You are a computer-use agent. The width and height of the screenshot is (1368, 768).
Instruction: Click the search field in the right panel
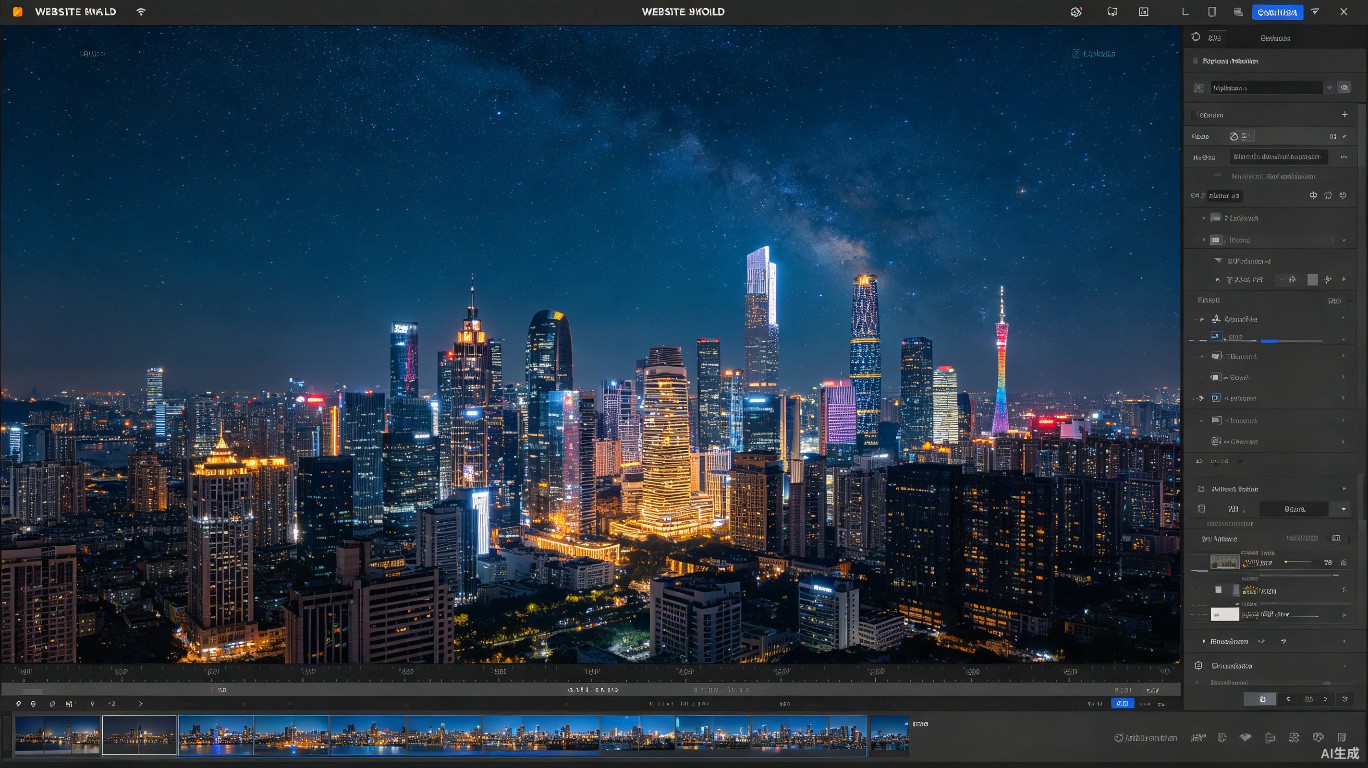point(1266,88)
